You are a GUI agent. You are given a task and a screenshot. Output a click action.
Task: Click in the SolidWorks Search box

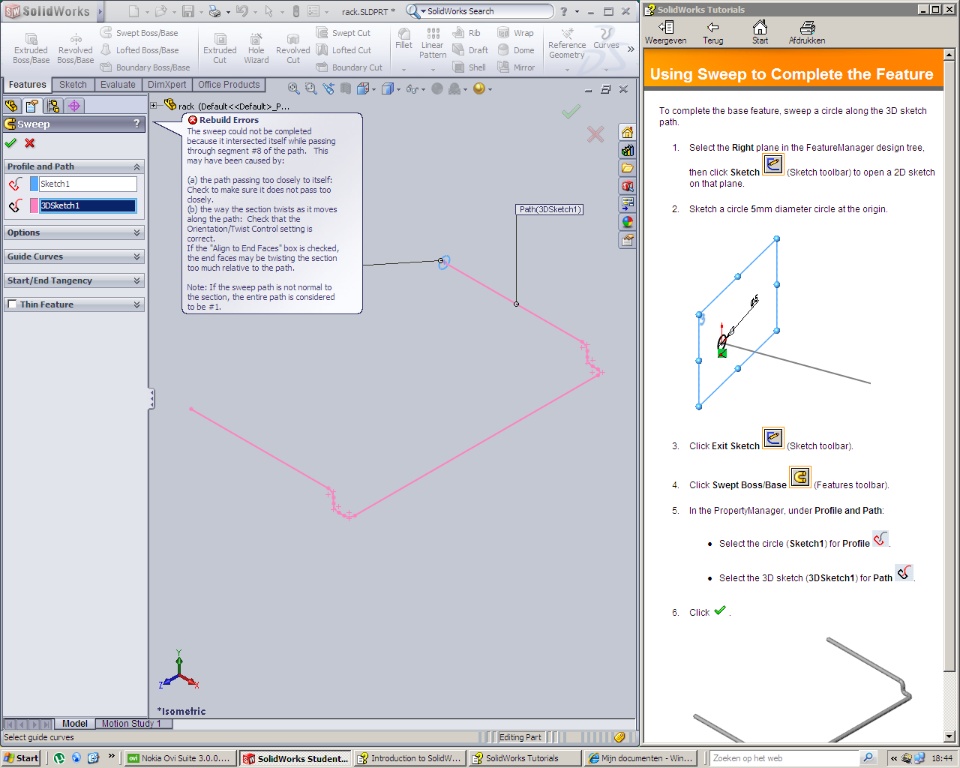click(x=489, y=11)
